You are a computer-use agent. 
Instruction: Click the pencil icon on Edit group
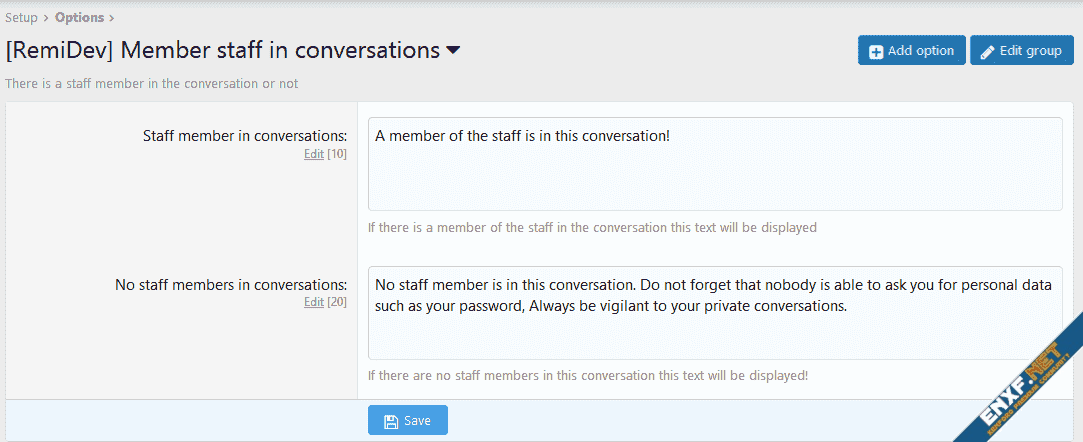pyautogui.click(x=987, y=51)
